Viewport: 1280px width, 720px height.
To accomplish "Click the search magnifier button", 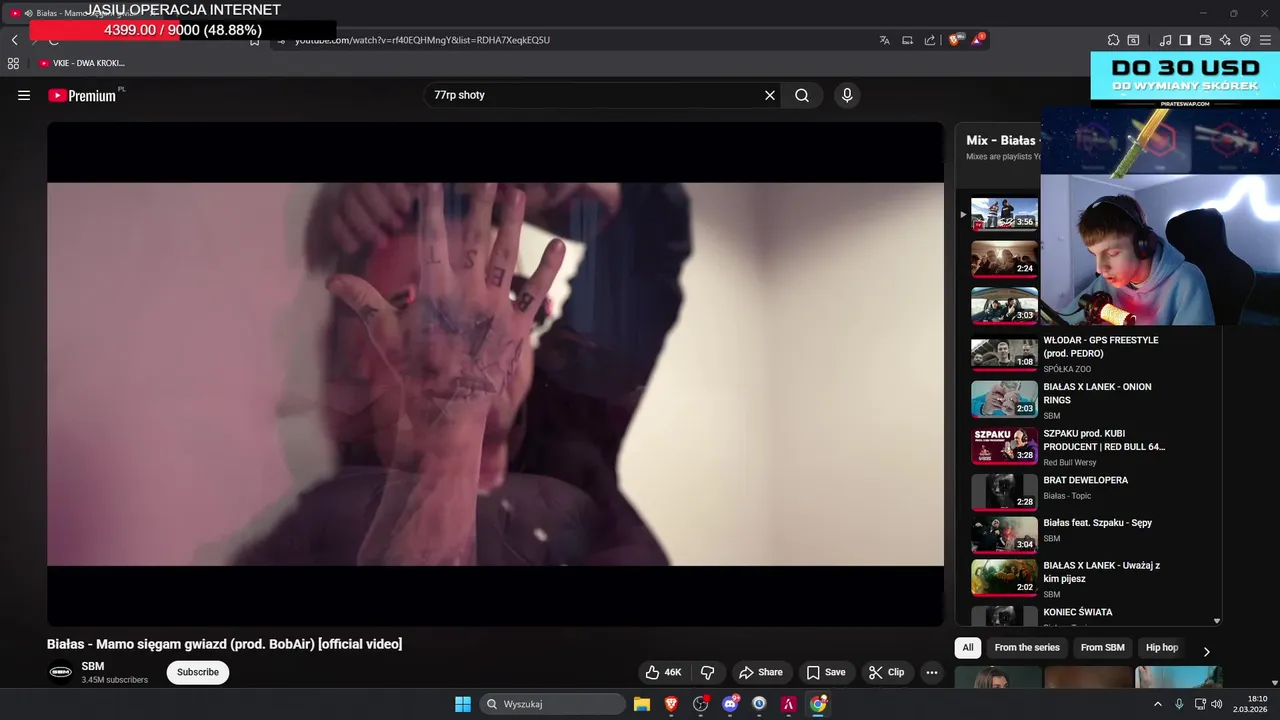I will [802, 95].
